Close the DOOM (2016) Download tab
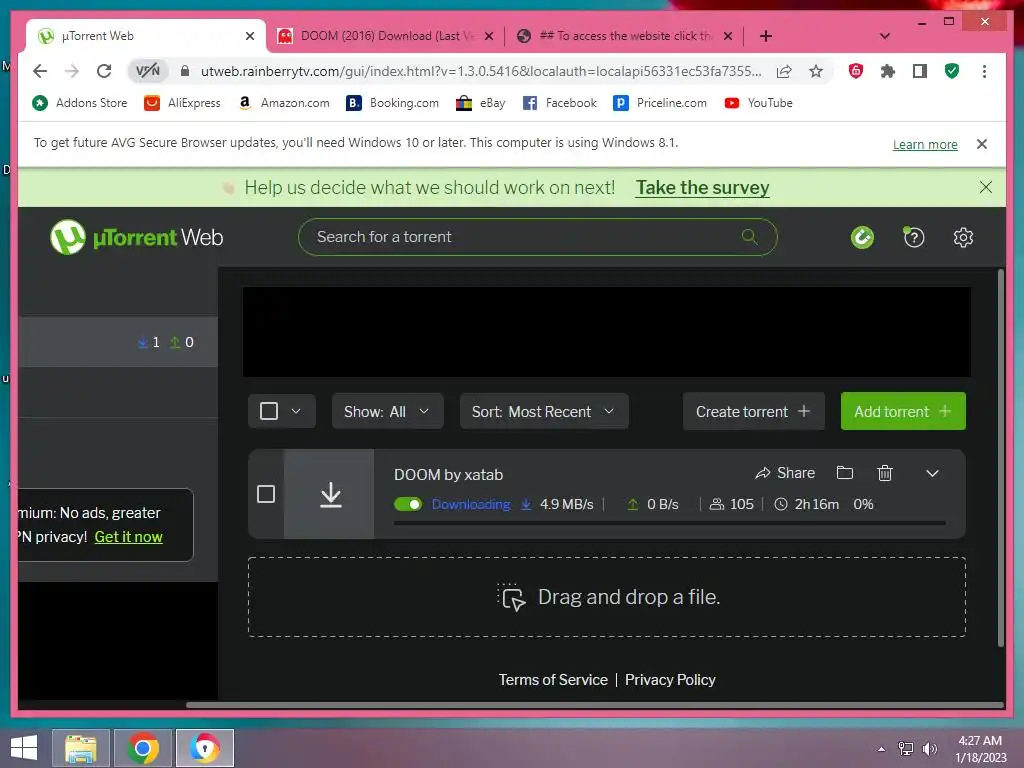Viewport: 1024px width, 768px height. point(489,36)
